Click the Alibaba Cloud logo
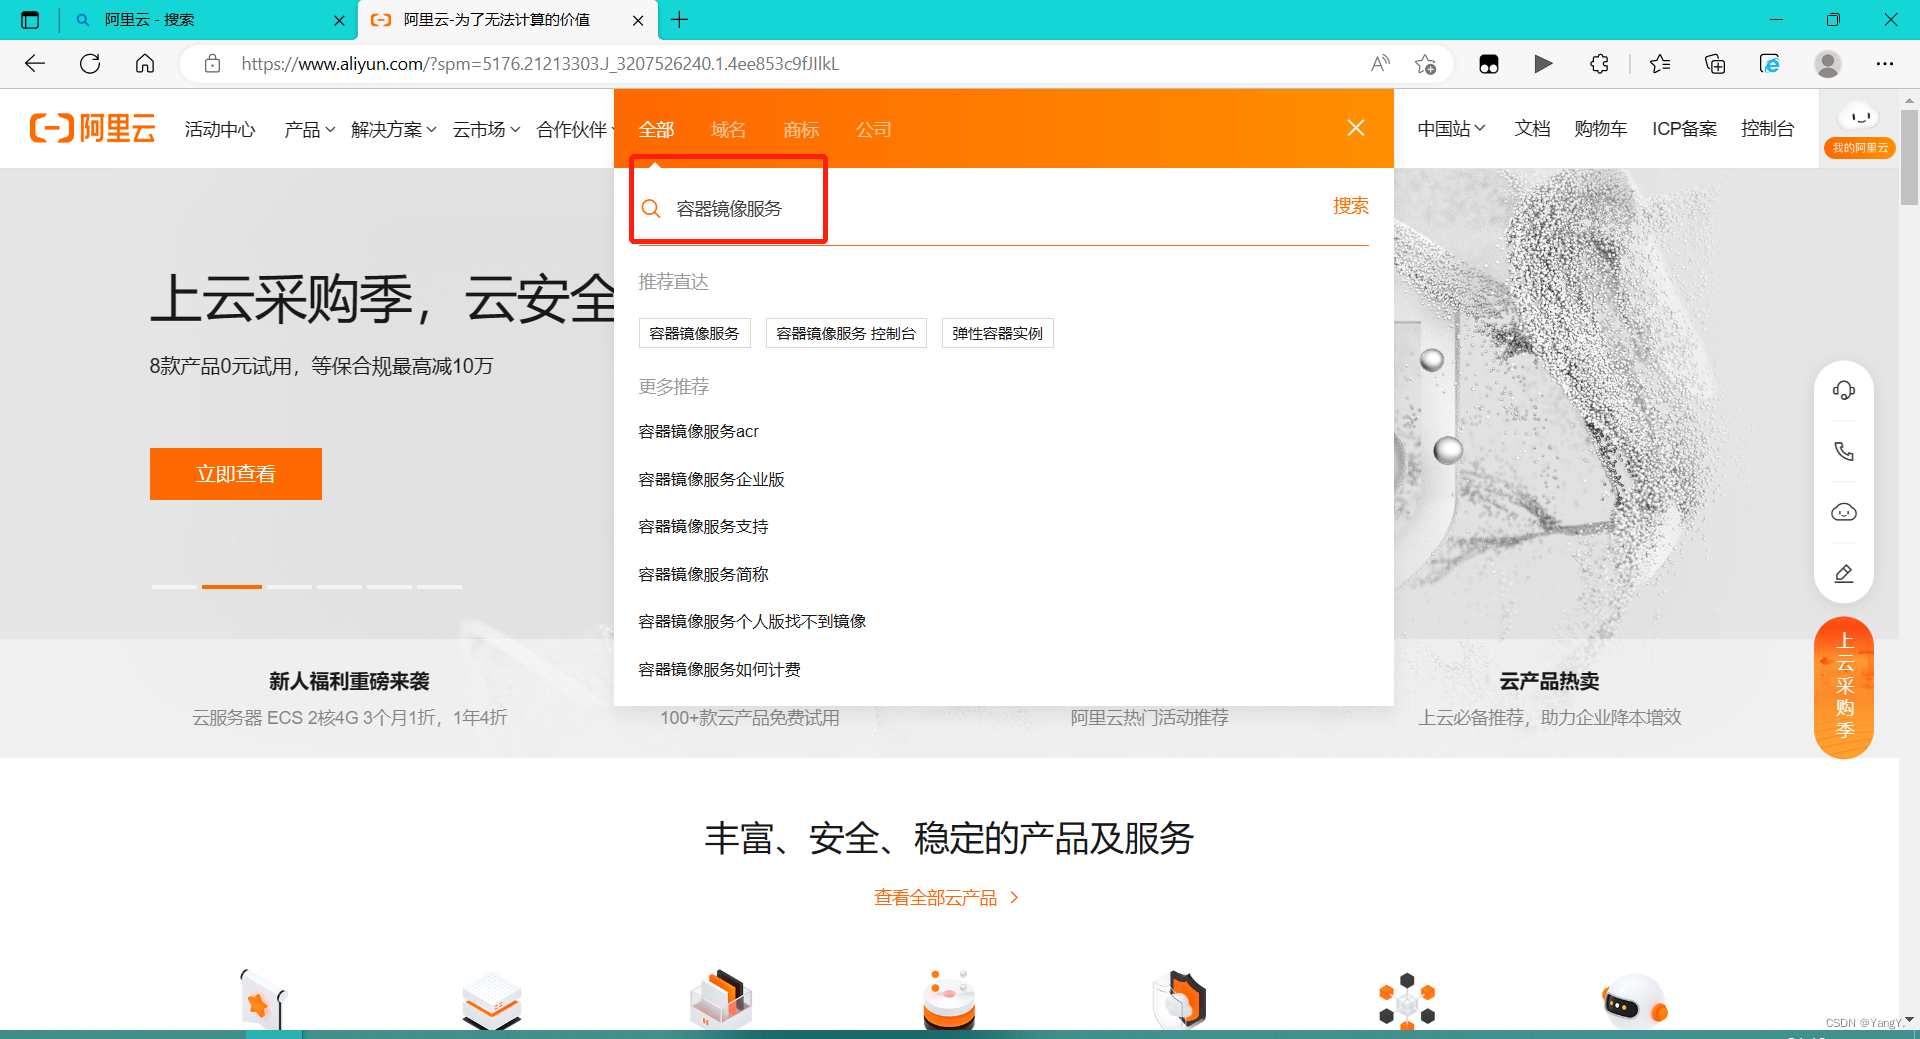 [91, 128]
